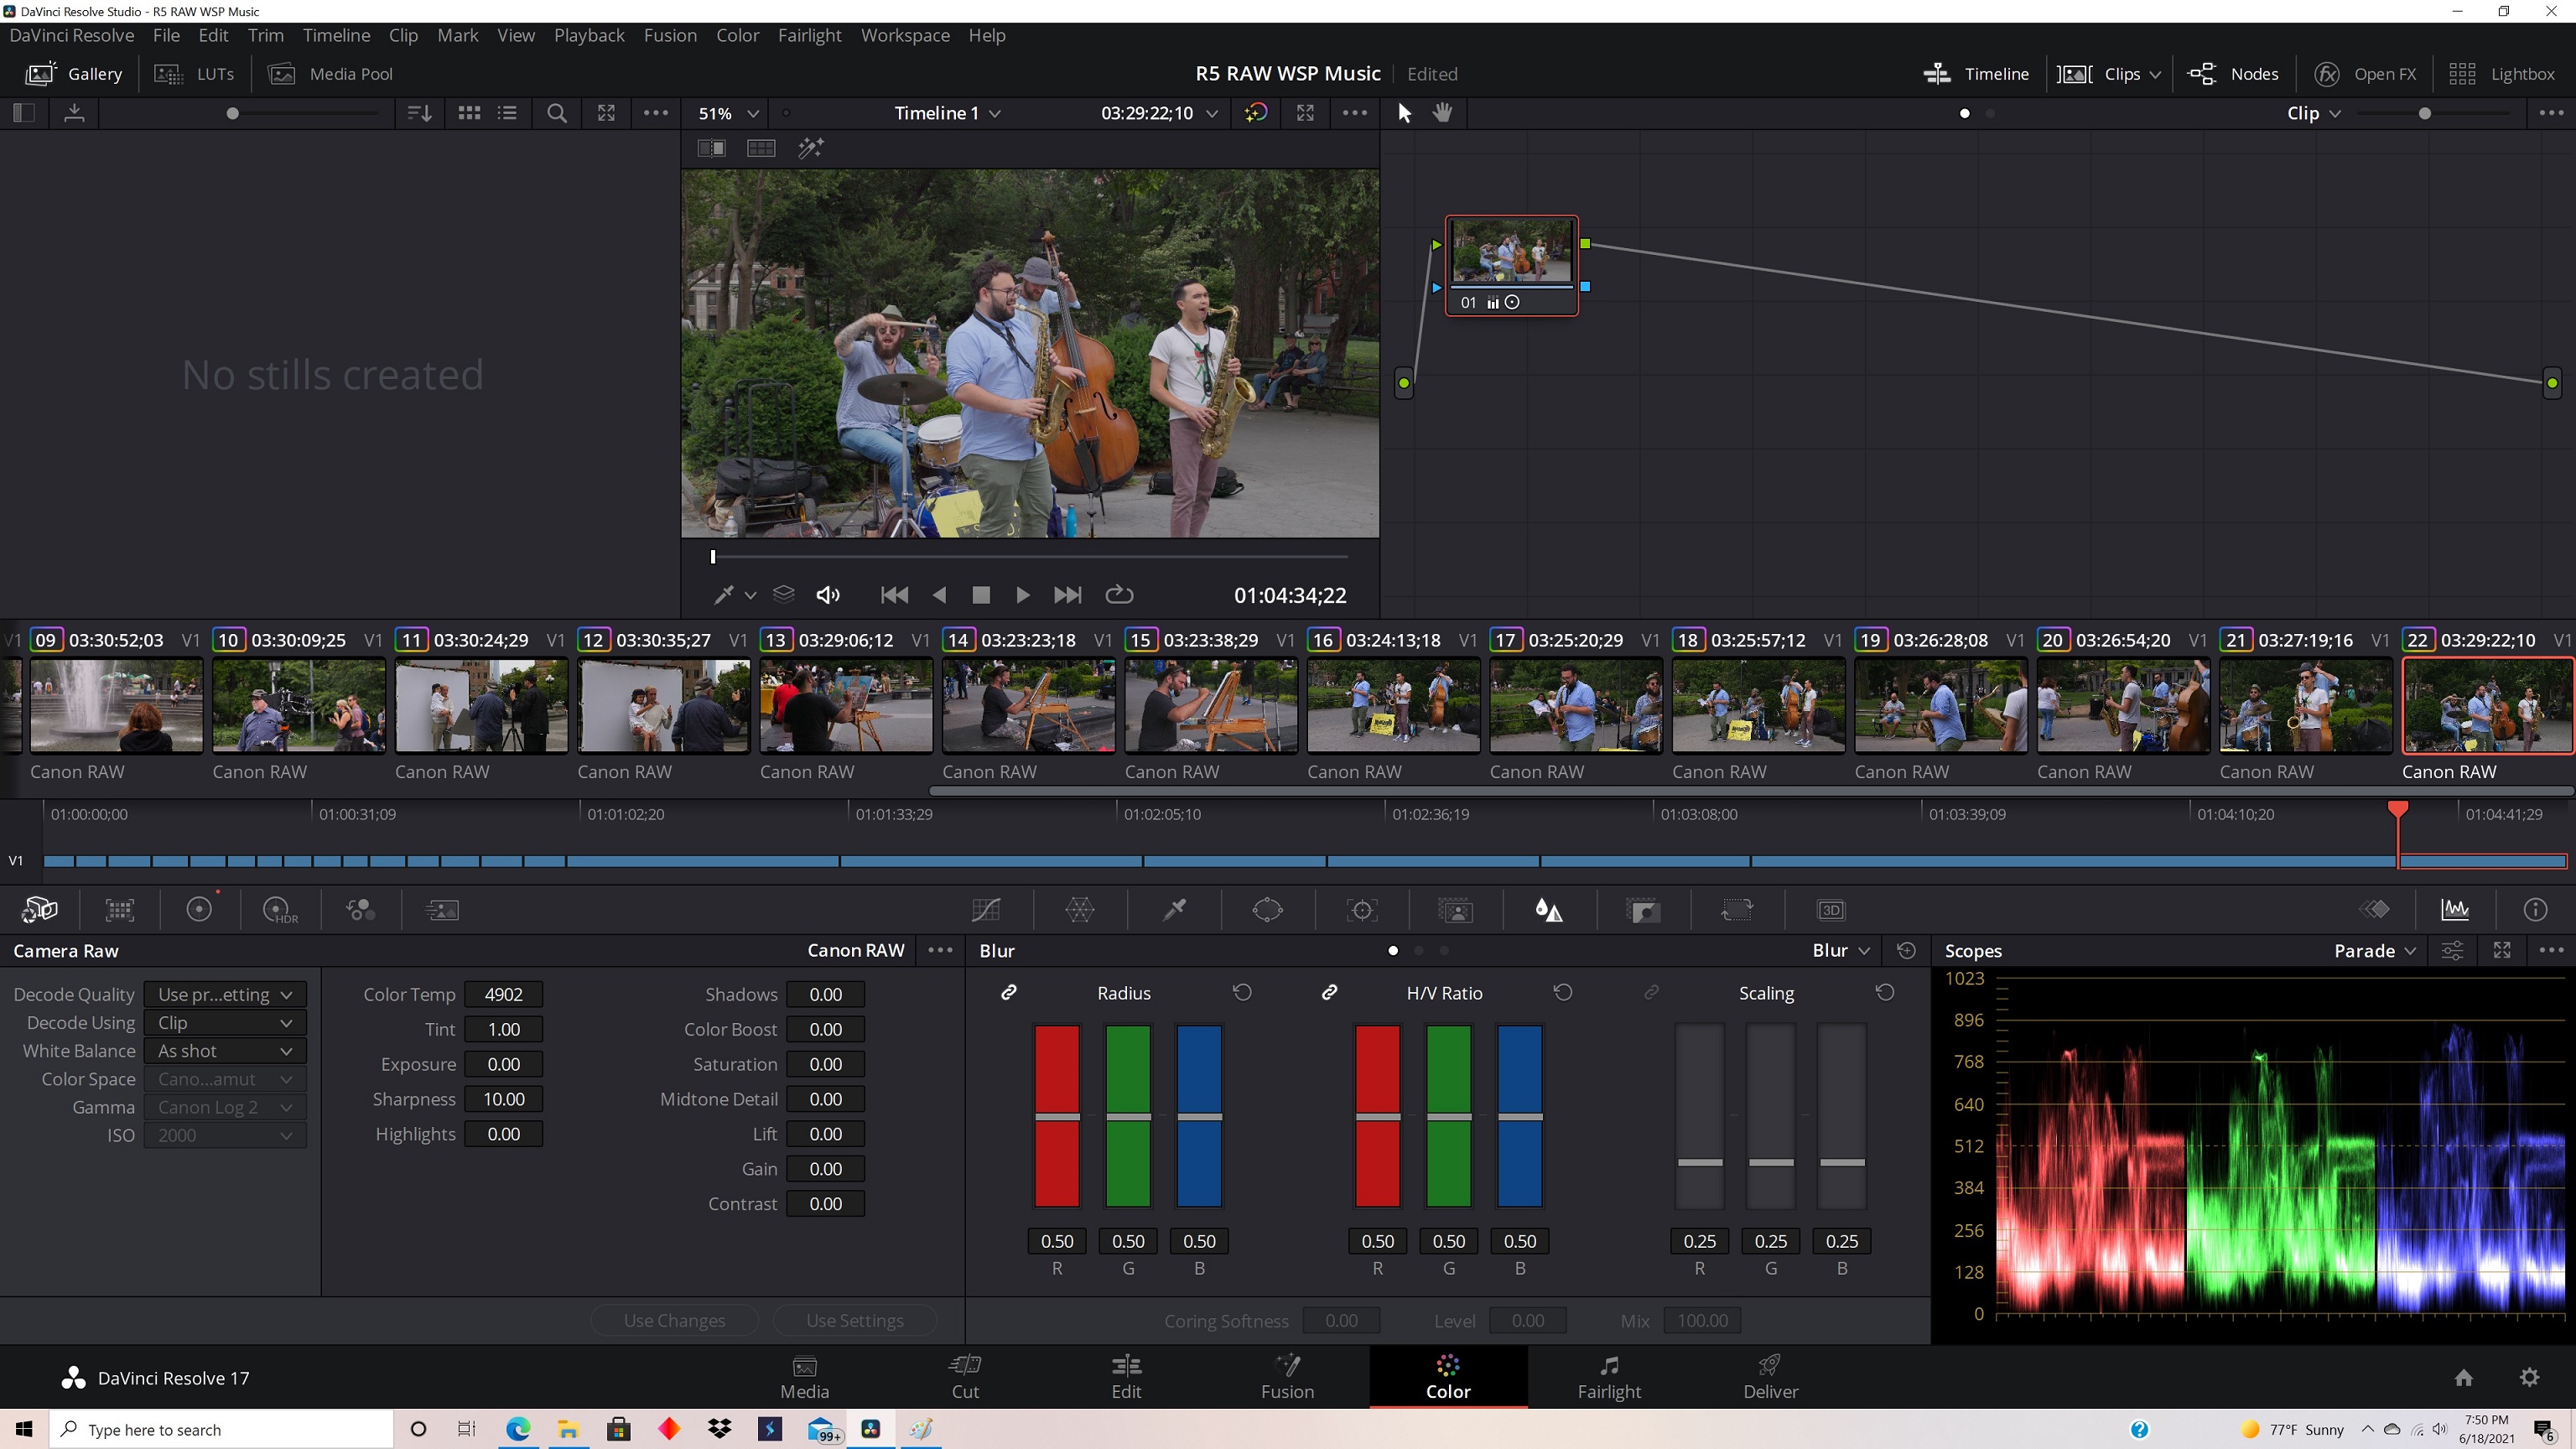Show the Scopes panel icon
This screenshot has height=1449, width=2576.
pyautogui.click(x=2455, y=909)
